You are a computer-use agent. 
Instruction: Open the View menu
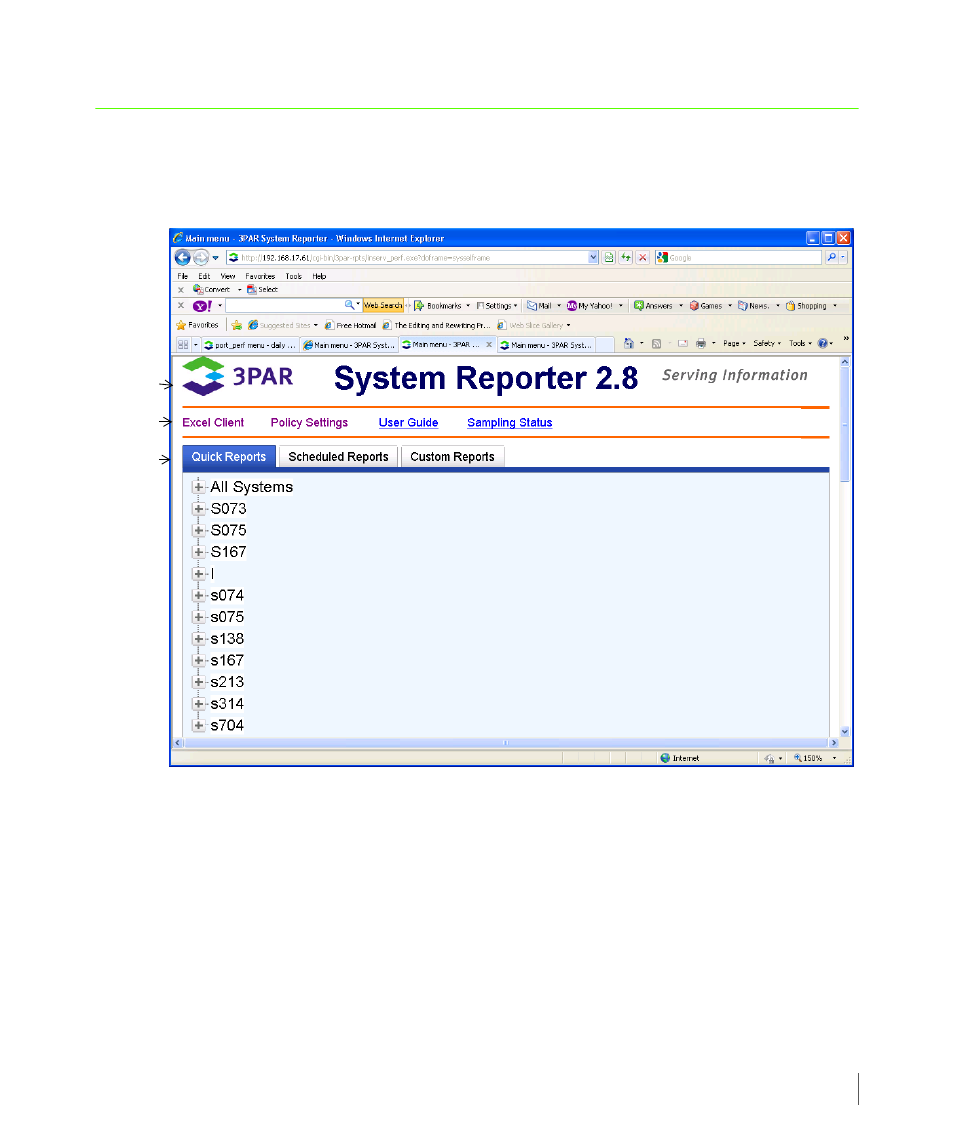click(228, 276)
